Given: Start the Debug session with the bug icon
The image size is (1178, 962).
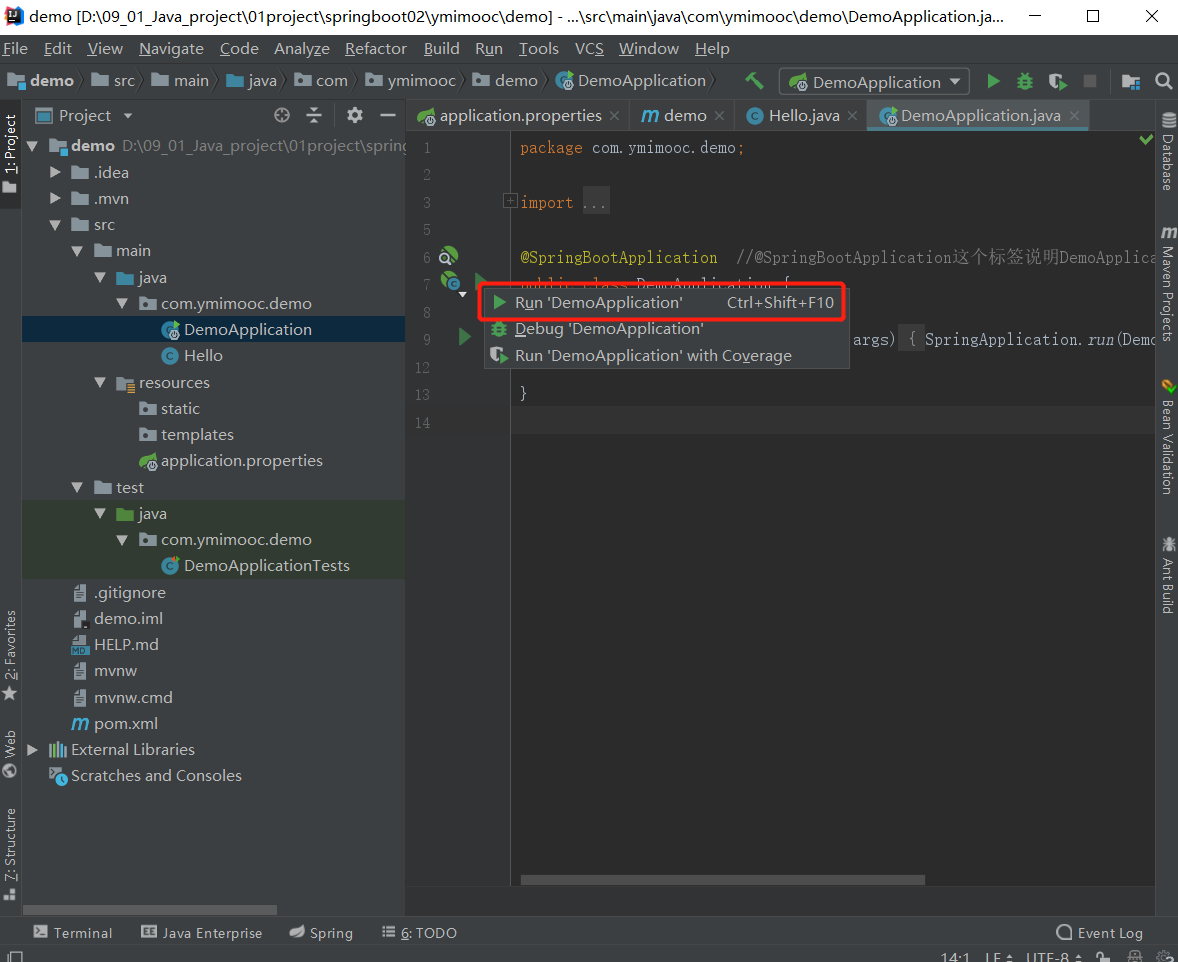Looking at the screenshot, I should [x=1025, y=81].
